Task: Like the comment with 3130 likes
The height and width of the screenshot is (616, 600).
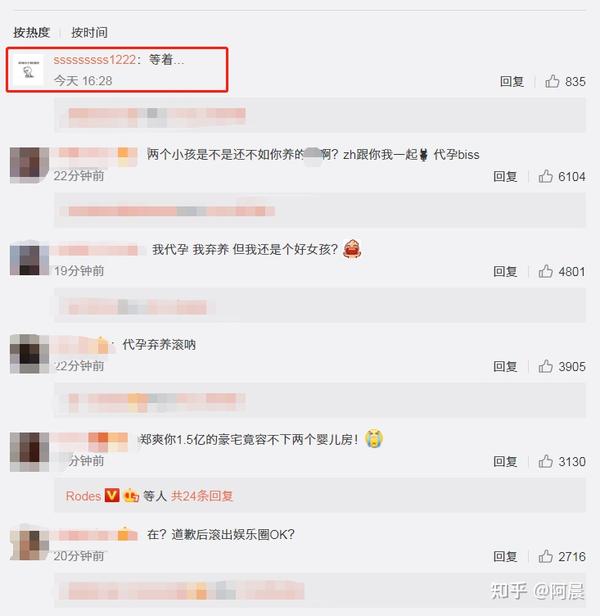Action: tap(545, 462)
